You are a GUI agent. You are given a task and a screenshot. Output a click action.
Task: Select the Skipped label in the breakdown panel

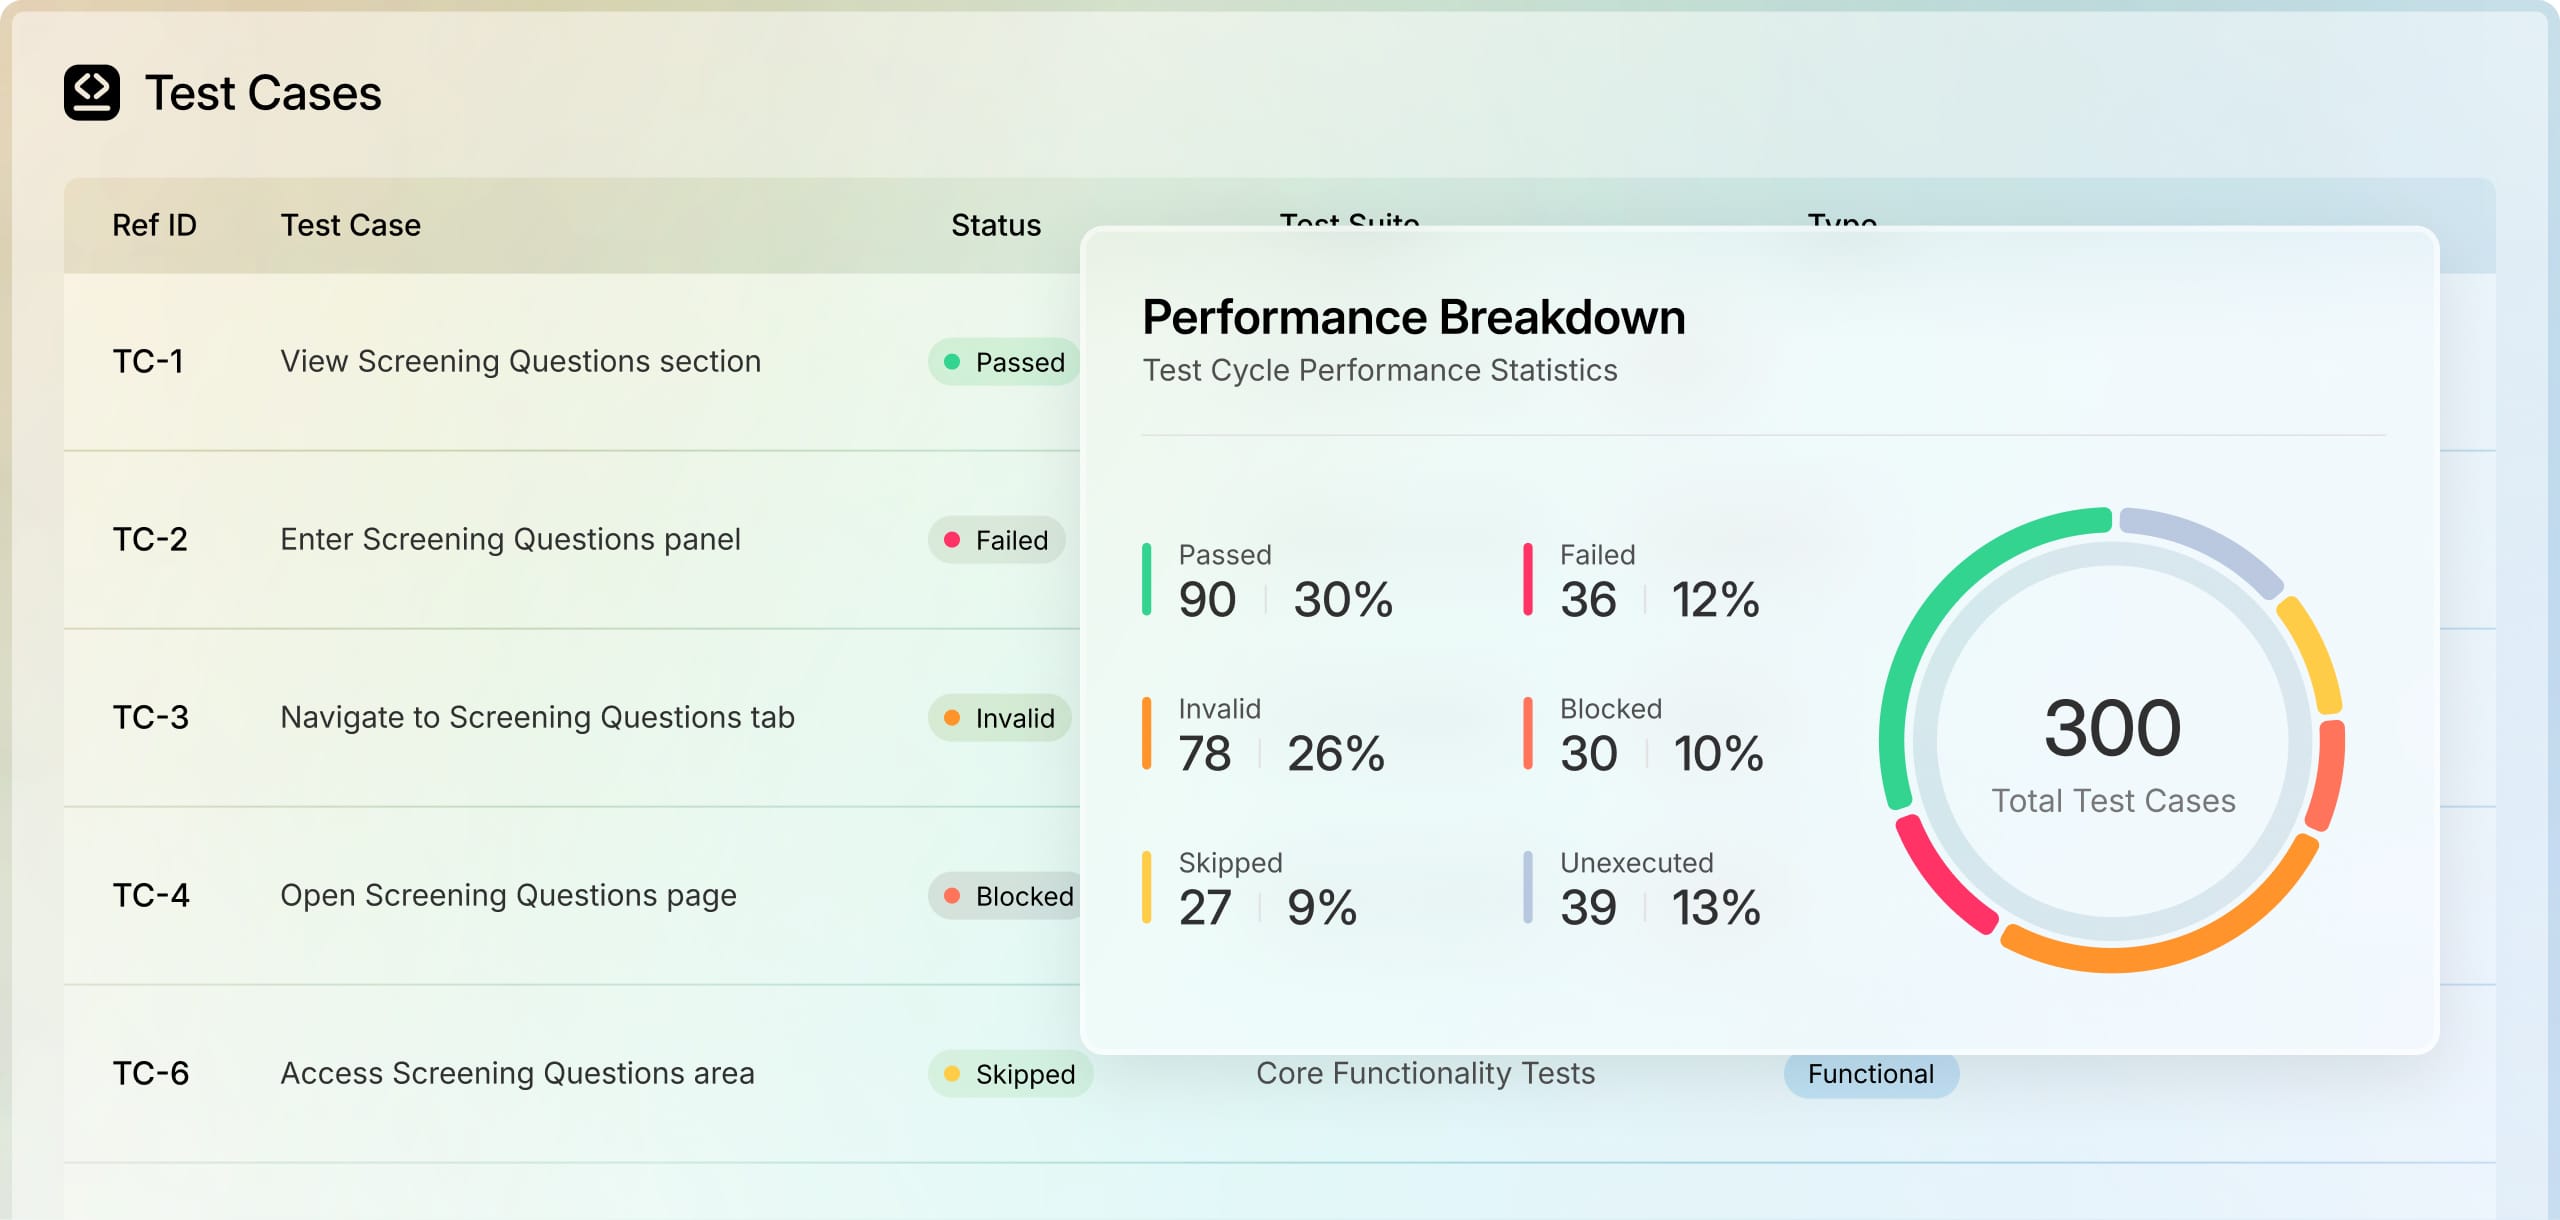click(1231, 863)
